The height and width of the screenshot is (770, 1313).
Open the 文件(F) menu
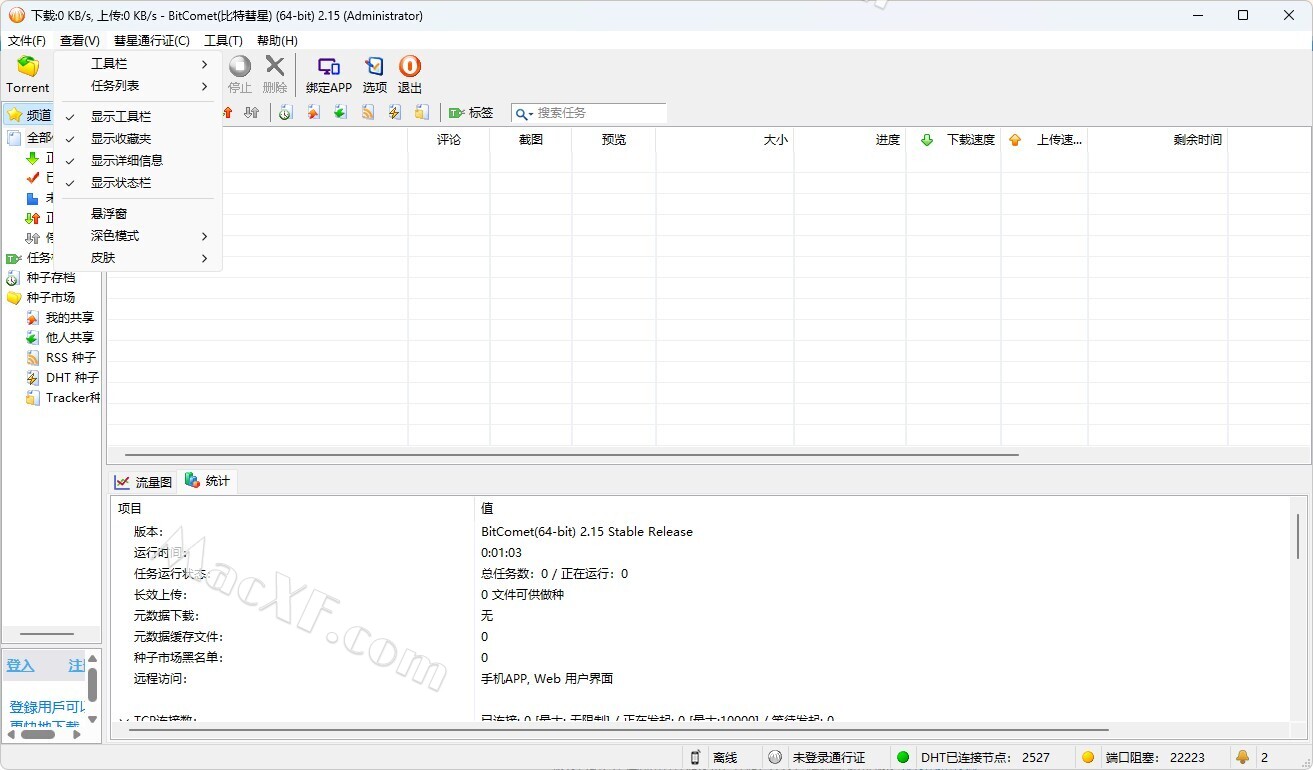coord(27,41)
